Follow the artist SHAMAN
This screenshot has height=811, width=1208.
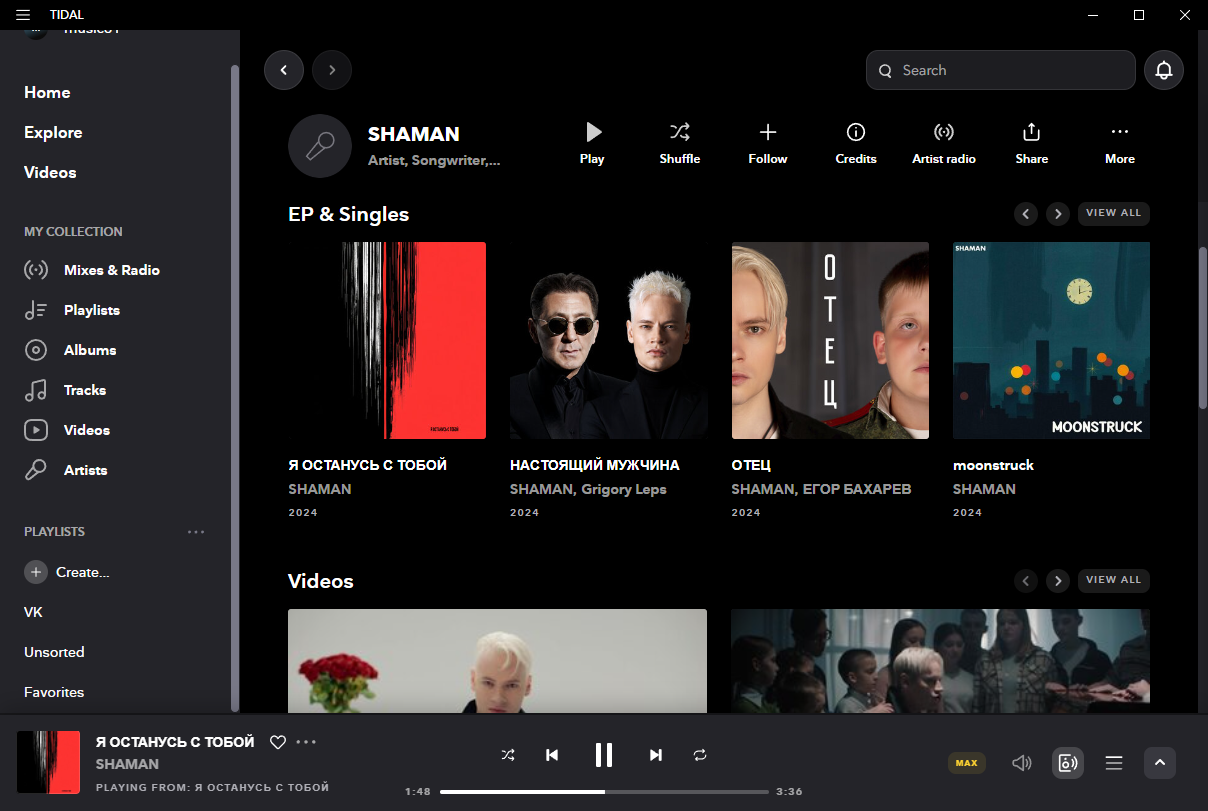768,143
